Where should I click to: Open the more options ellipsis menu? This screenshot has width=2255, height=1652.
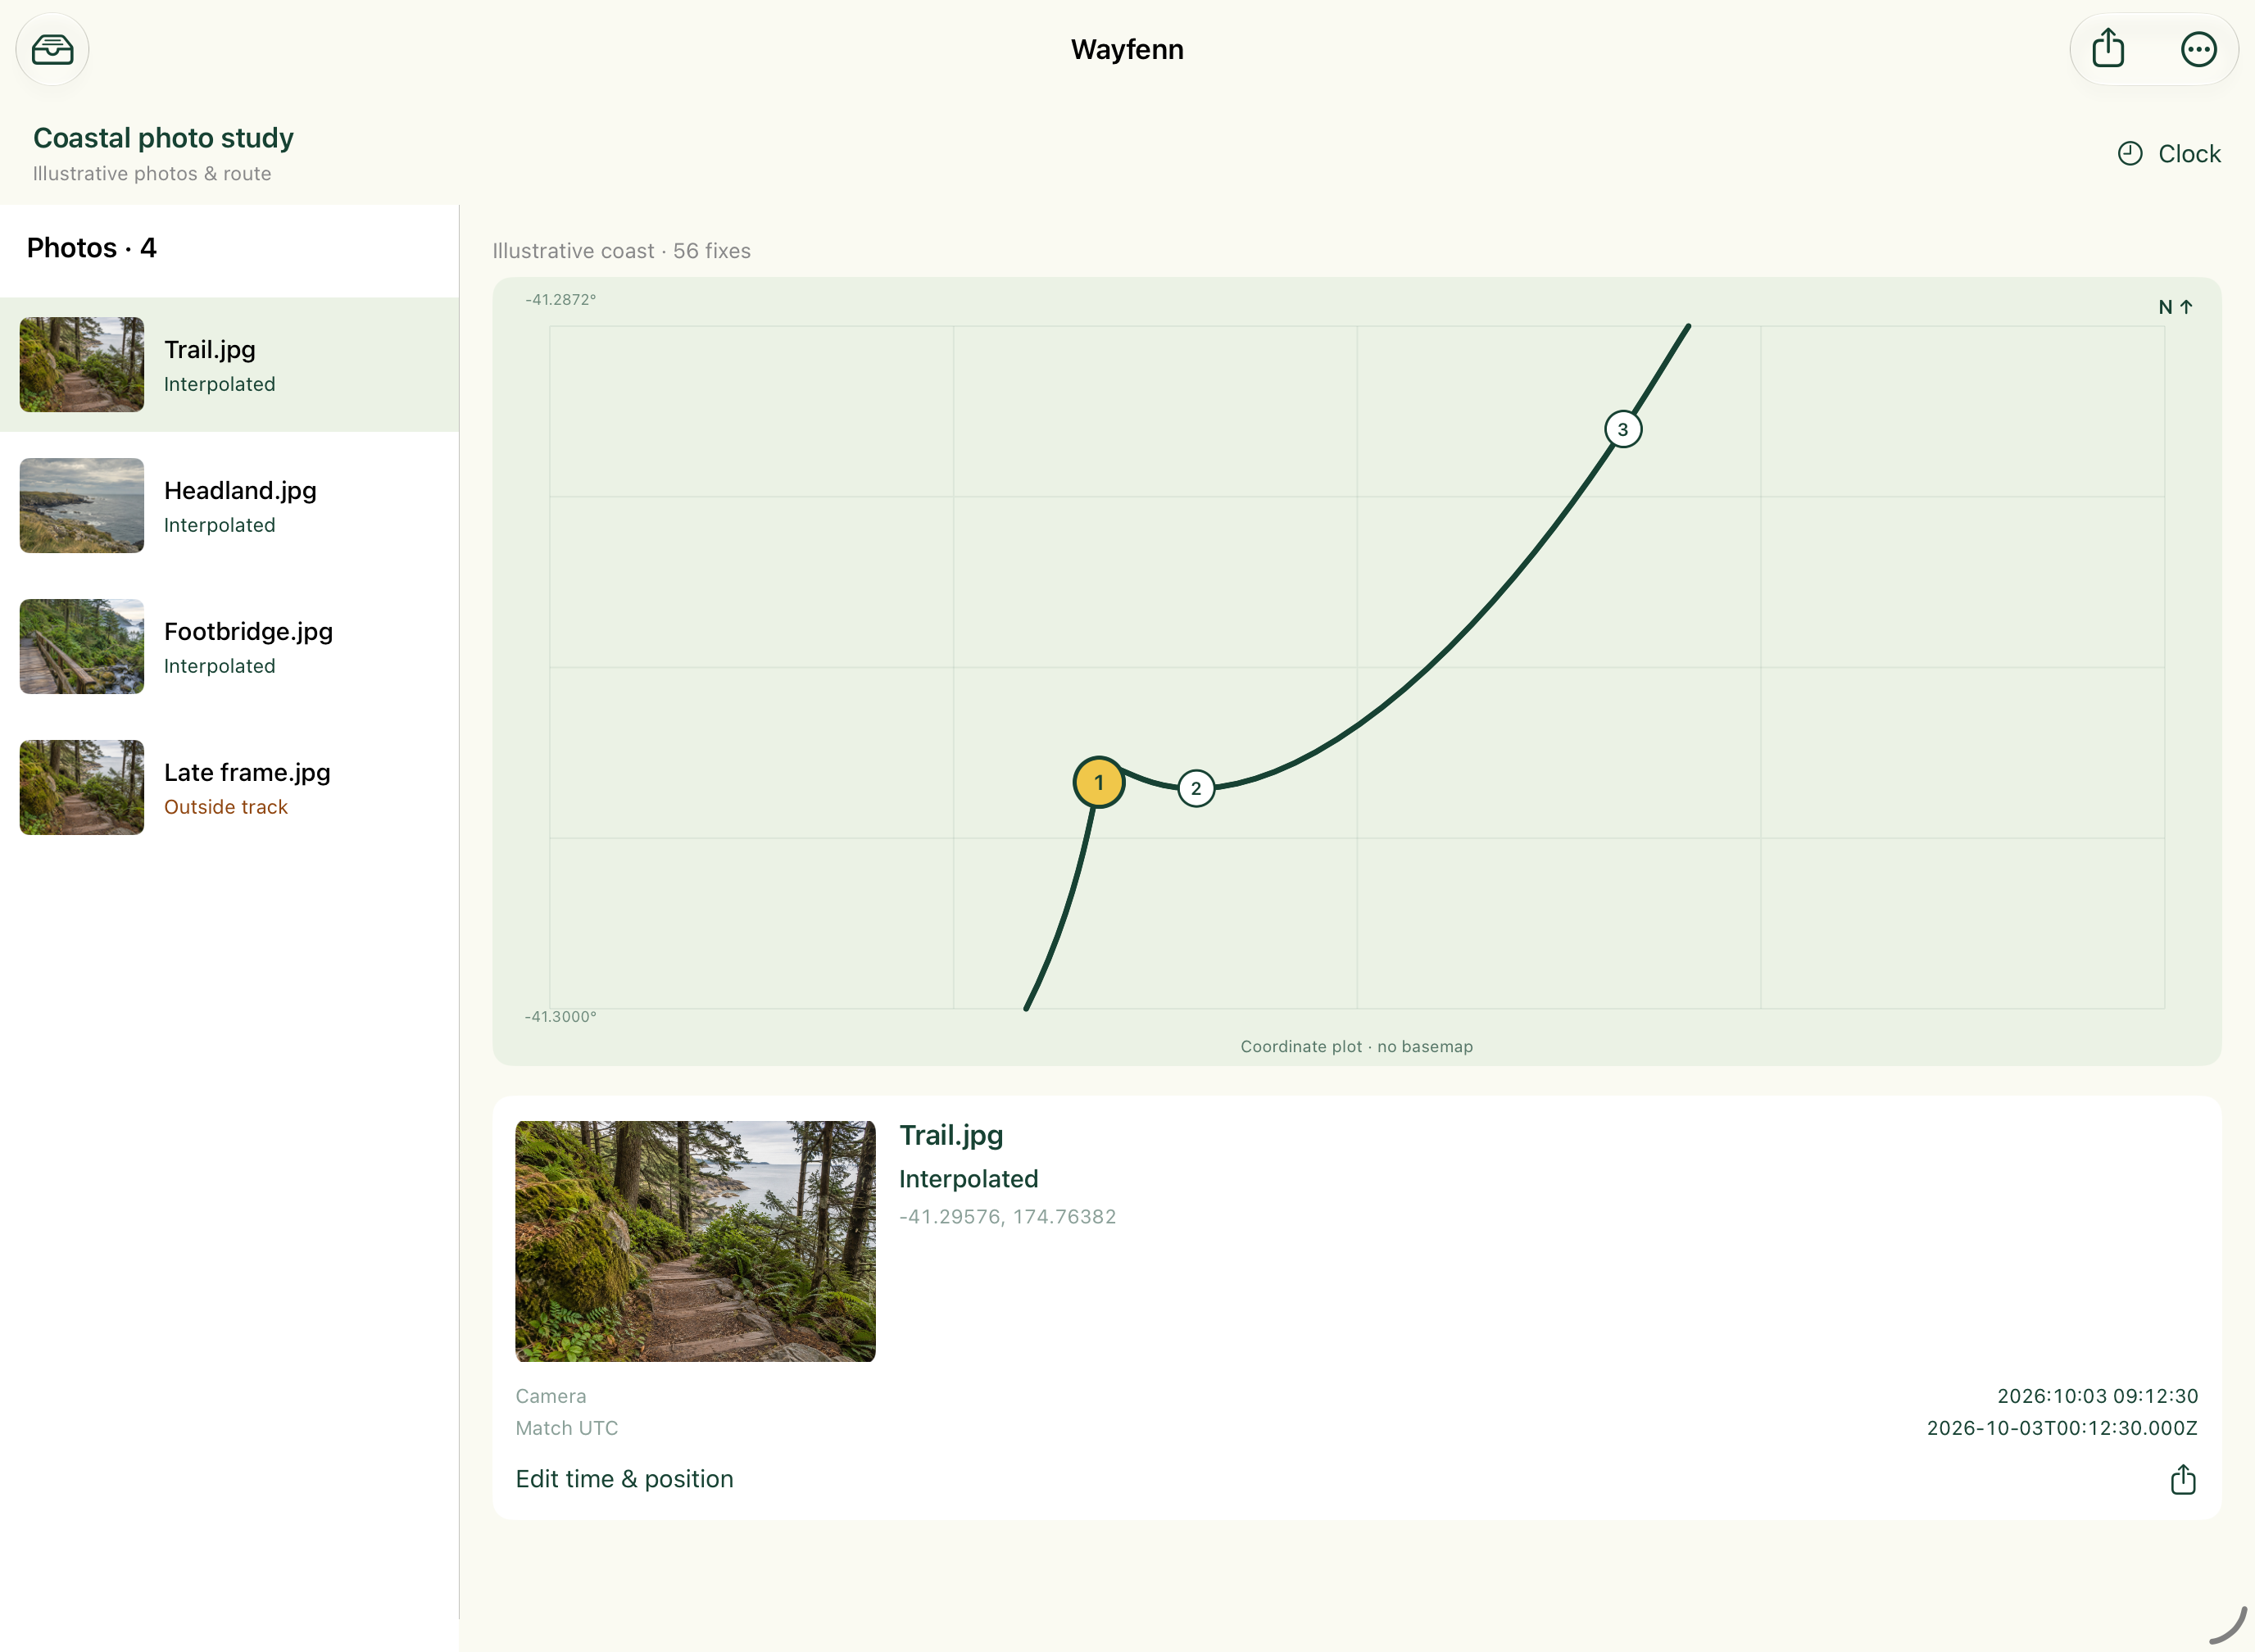(2198, 49)
